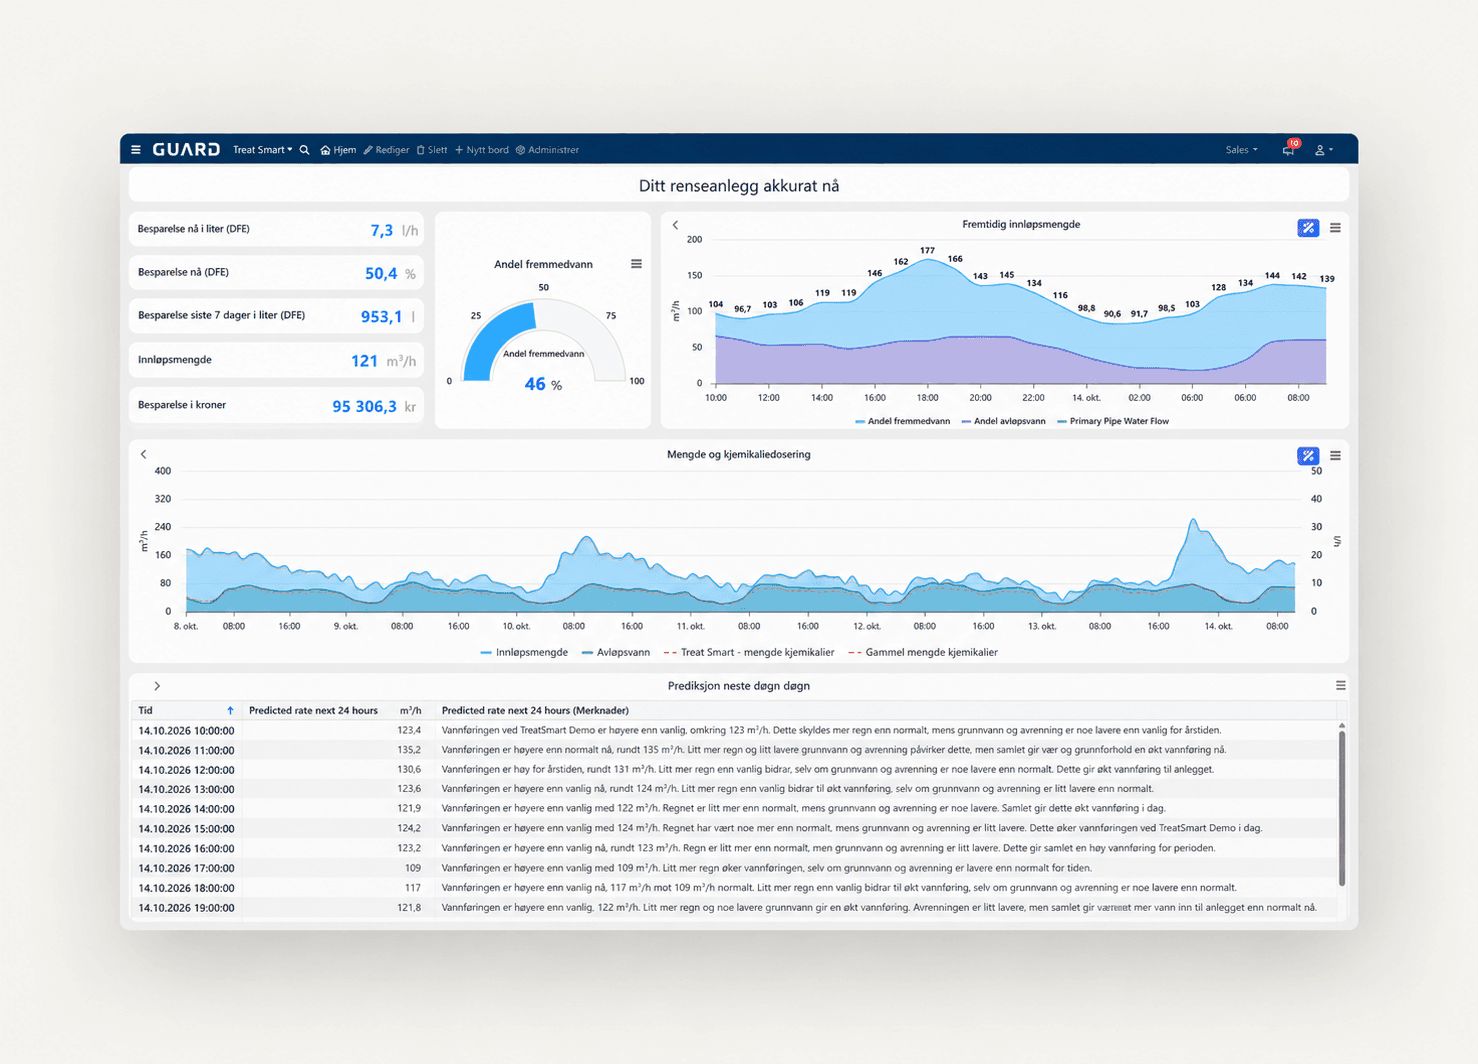This screenshot has height=1064, width=1478.
Task: Create new board with Nytt bord
Action: point(482,150)
